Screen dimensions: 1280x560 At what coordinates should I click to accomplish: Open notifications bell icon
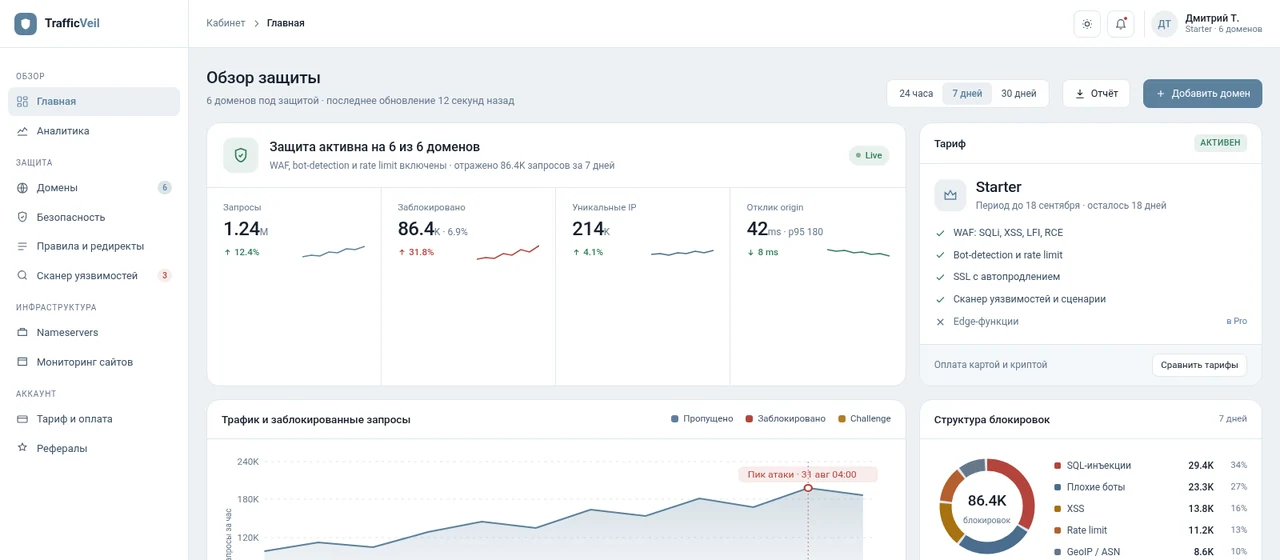click(1121, 24)
